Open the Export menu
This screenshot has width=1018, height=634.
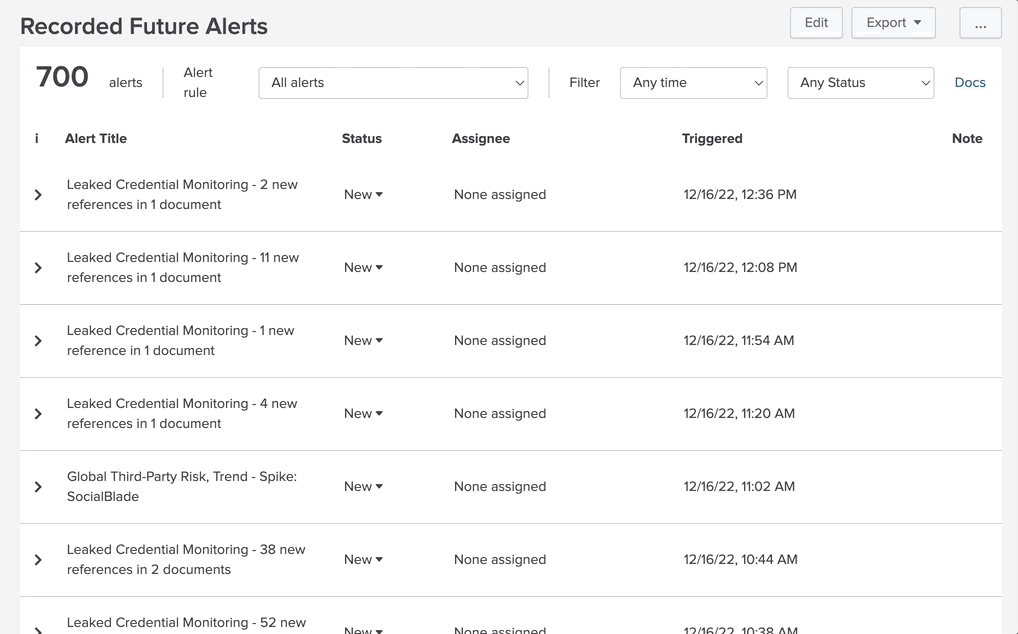[x=893, y=23]
